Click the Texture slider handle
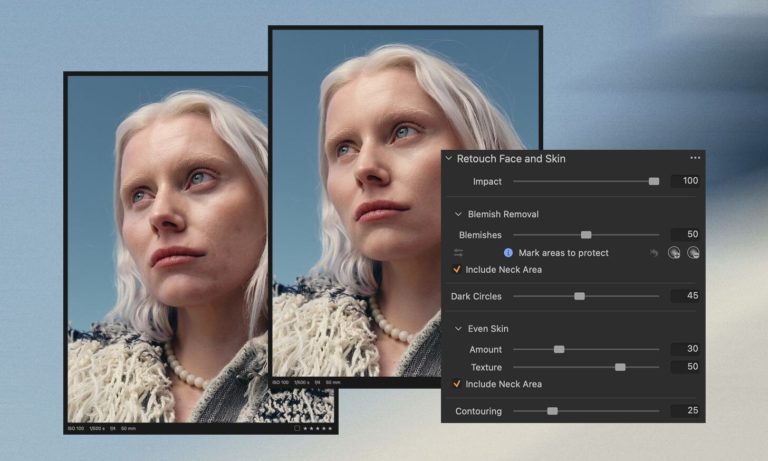Image resolution: width=768 pixels, height=461 pixels. [x=620, y=367]
